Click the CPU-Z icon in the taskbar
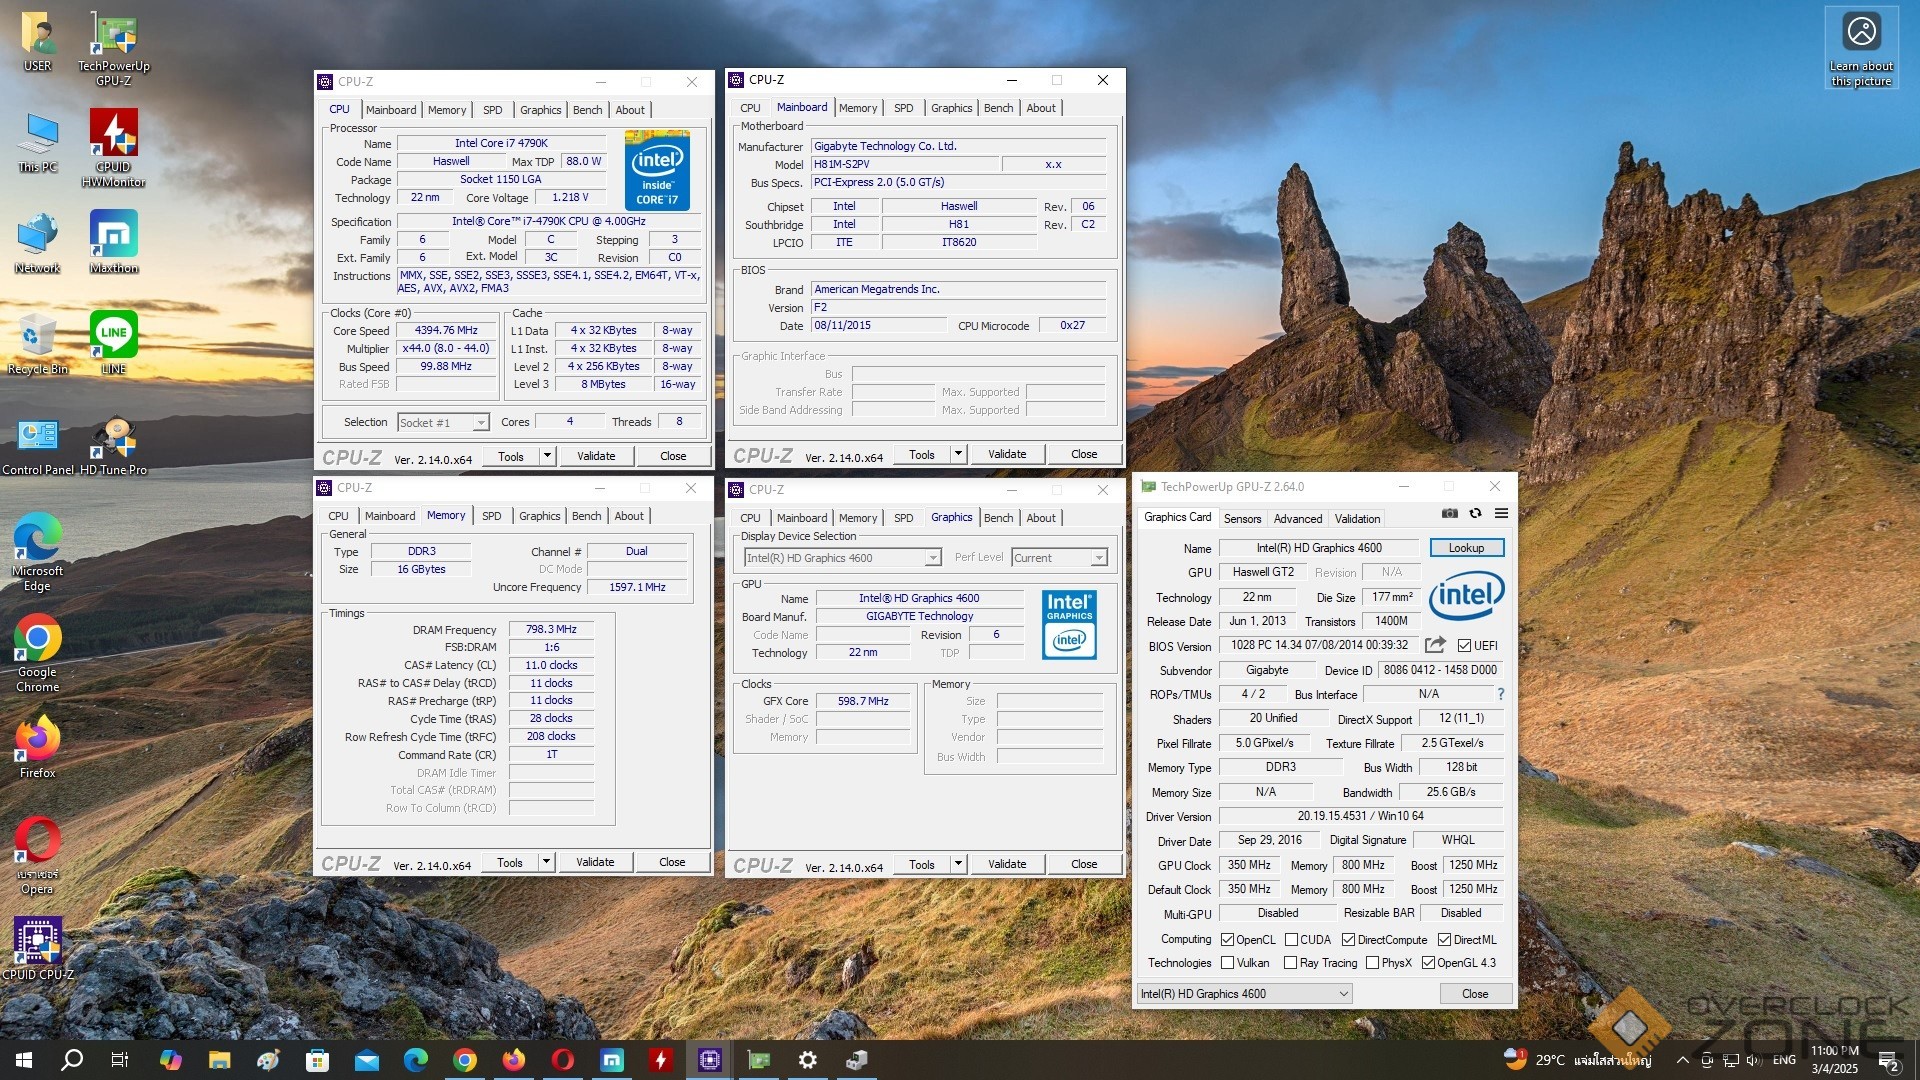 [x=709, y=1060]
